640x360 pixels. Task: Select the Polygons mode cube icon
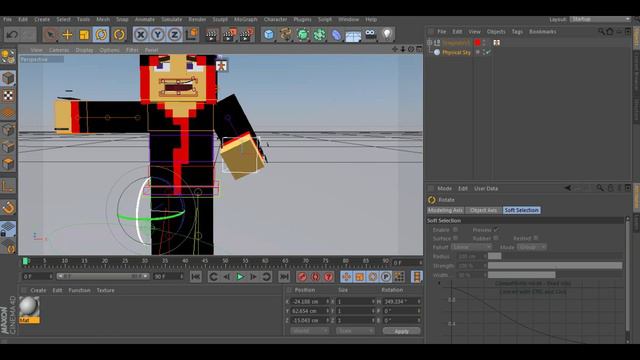click(x=8, y=164)
